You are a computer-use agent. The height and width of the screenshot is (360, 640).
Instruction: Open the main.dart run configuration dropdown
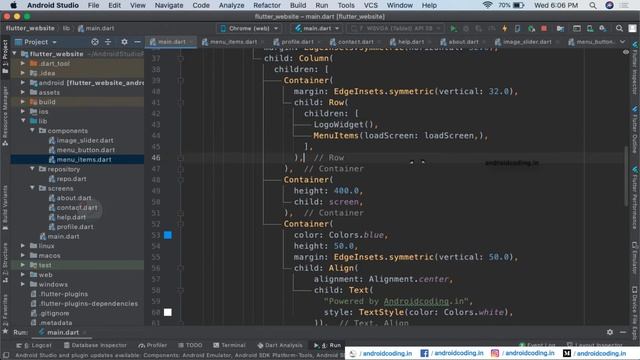317,29
